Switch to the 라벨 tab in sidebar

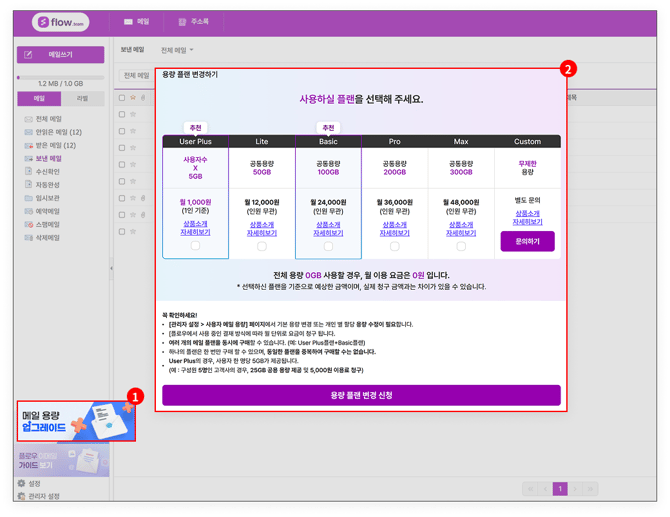pyautogui.click(x=82, y=99)
